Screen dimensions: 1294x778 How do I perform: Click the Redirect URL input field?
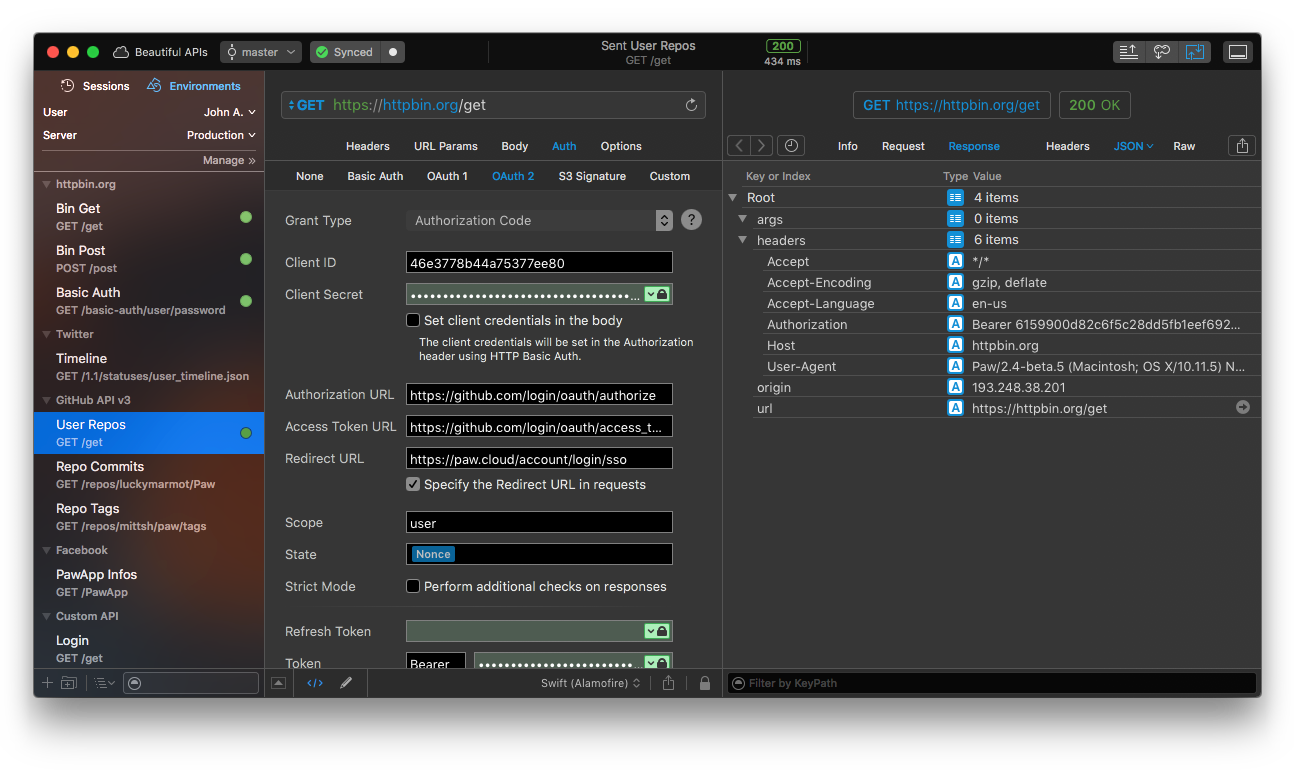539,458
